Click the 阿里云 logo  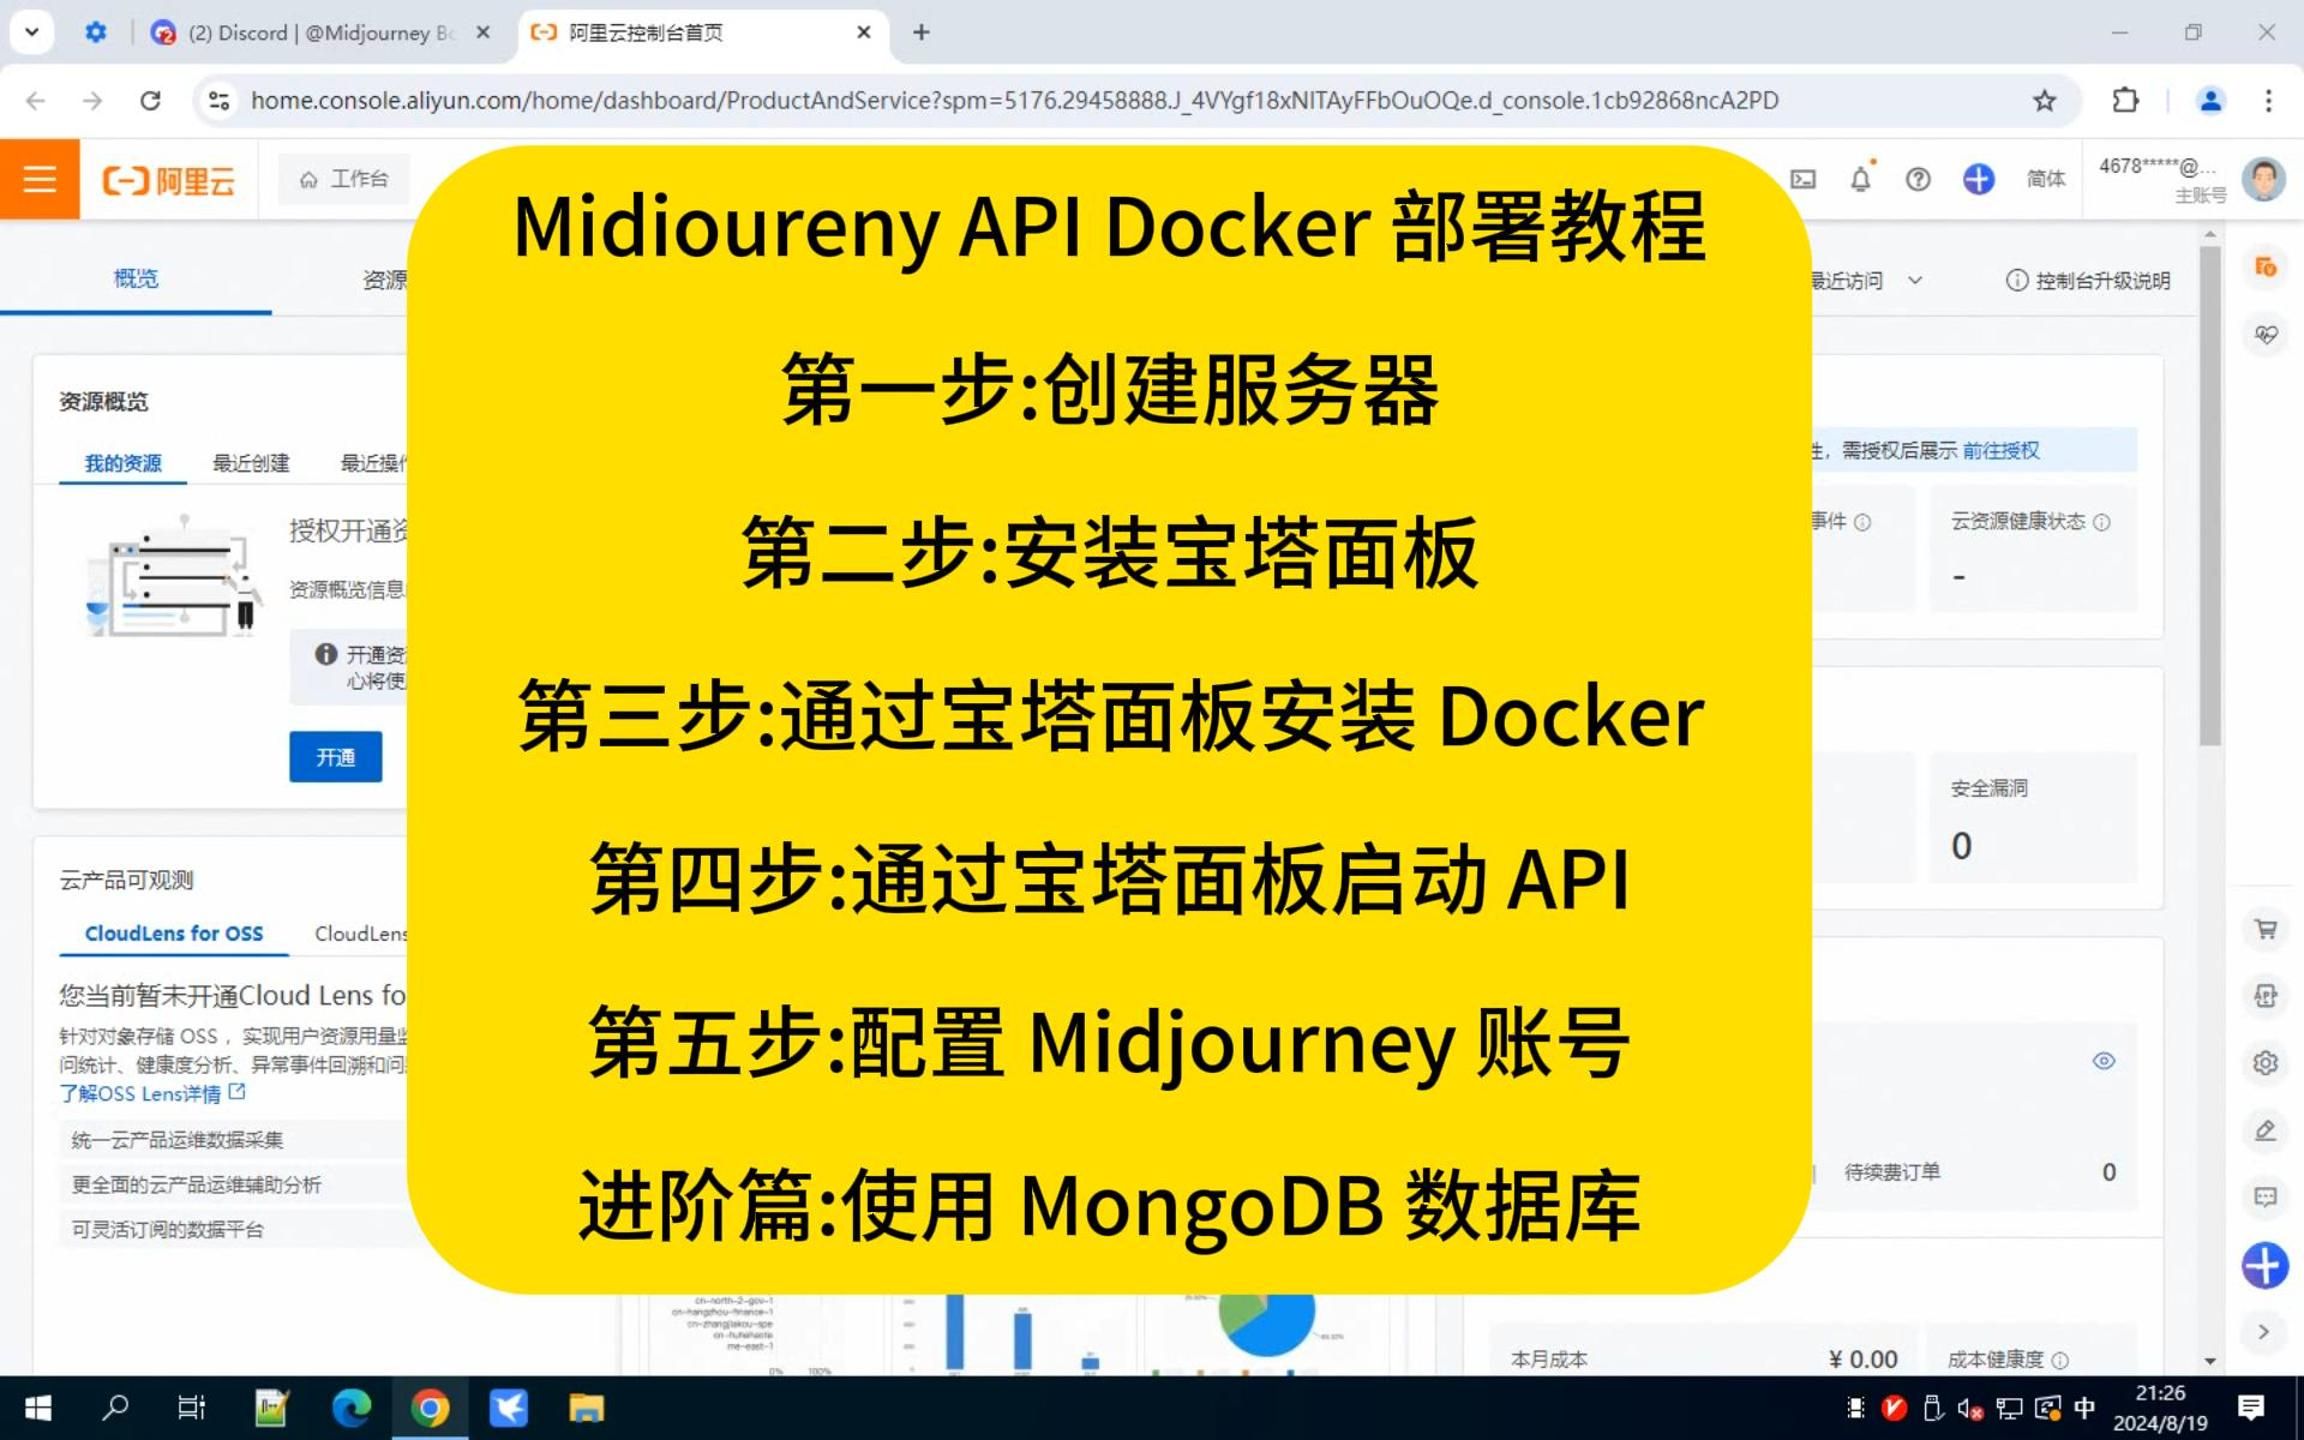pos(169,180)
